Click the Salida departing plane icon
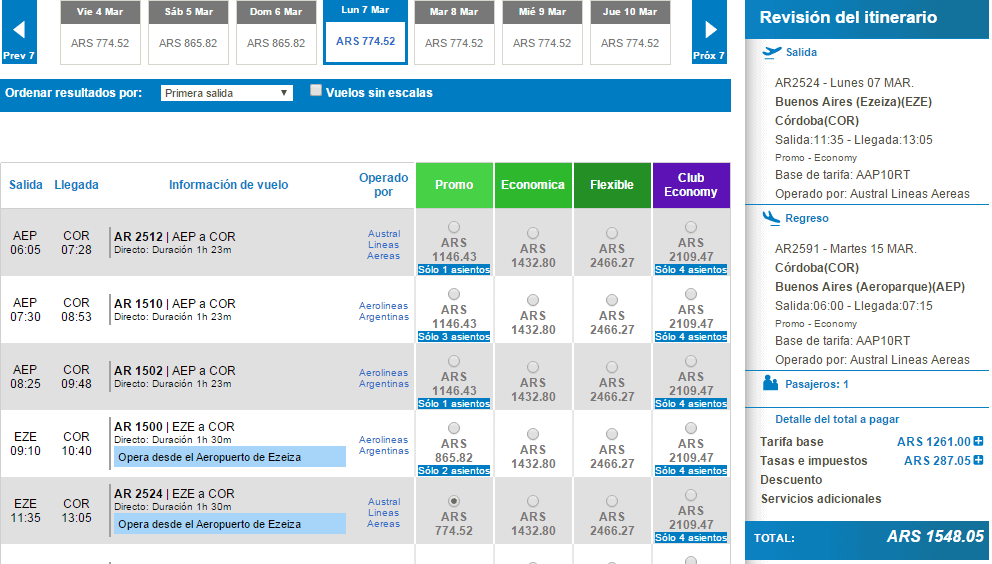 (x=772, y=52)
